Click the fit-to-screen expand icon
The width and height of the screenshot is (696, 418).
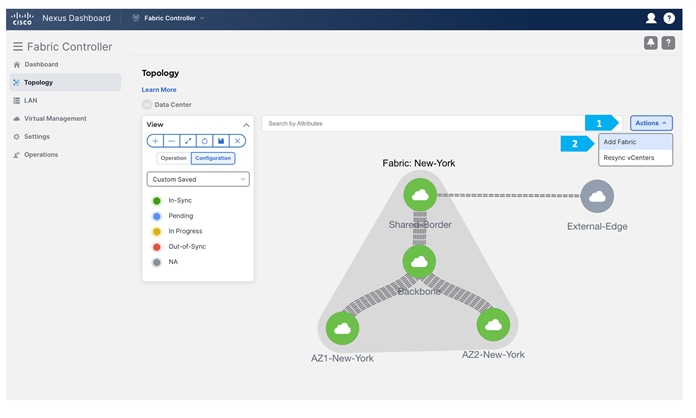click(x=188, y=141)
